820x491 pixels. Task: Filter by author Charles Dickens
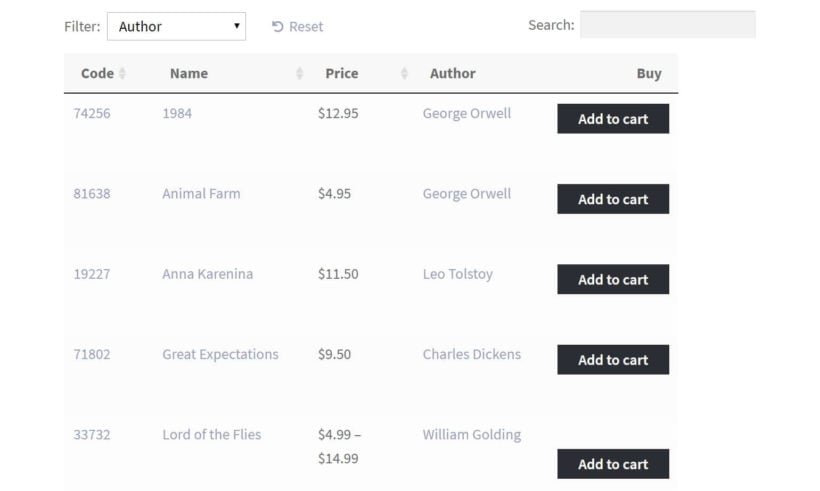(472, 355)
